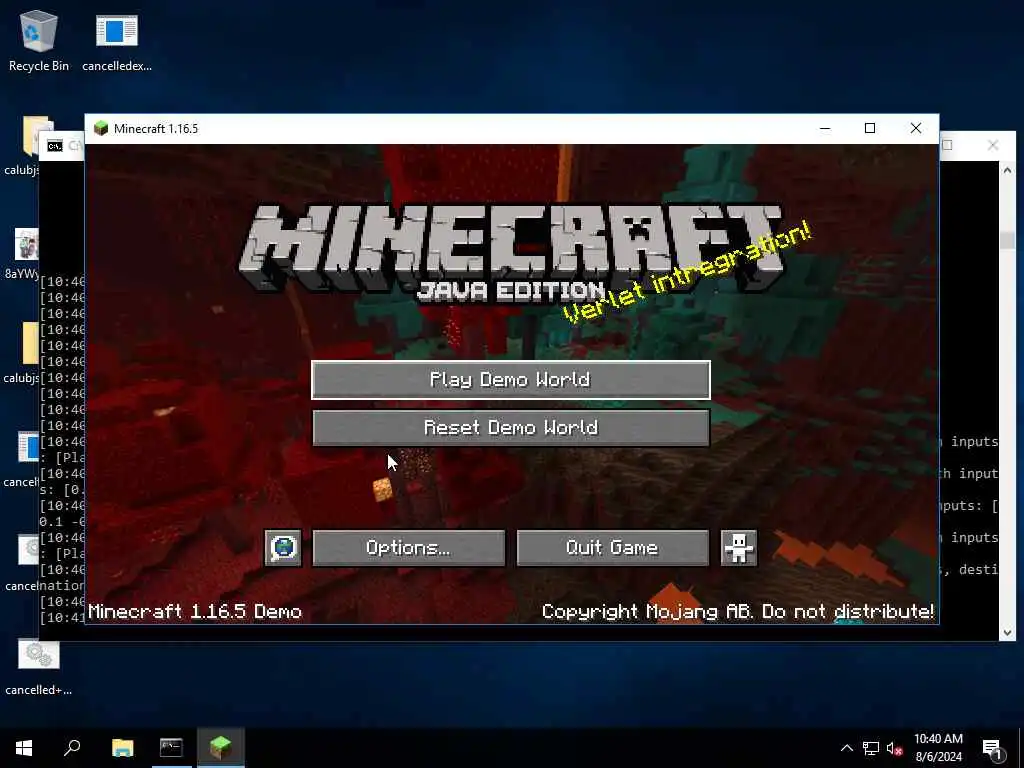This screenshot has height=768, width=1024.
Task: Click the Minecraft grass block title bar icon
Action: [101, 128]
